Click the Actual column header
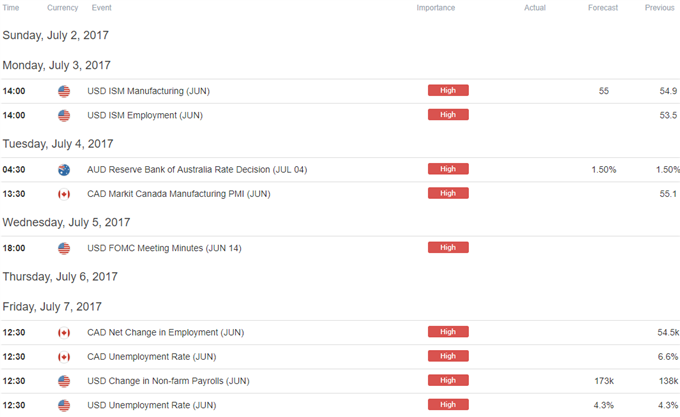Screen dimensions: 680x417 tap(535, 8)
